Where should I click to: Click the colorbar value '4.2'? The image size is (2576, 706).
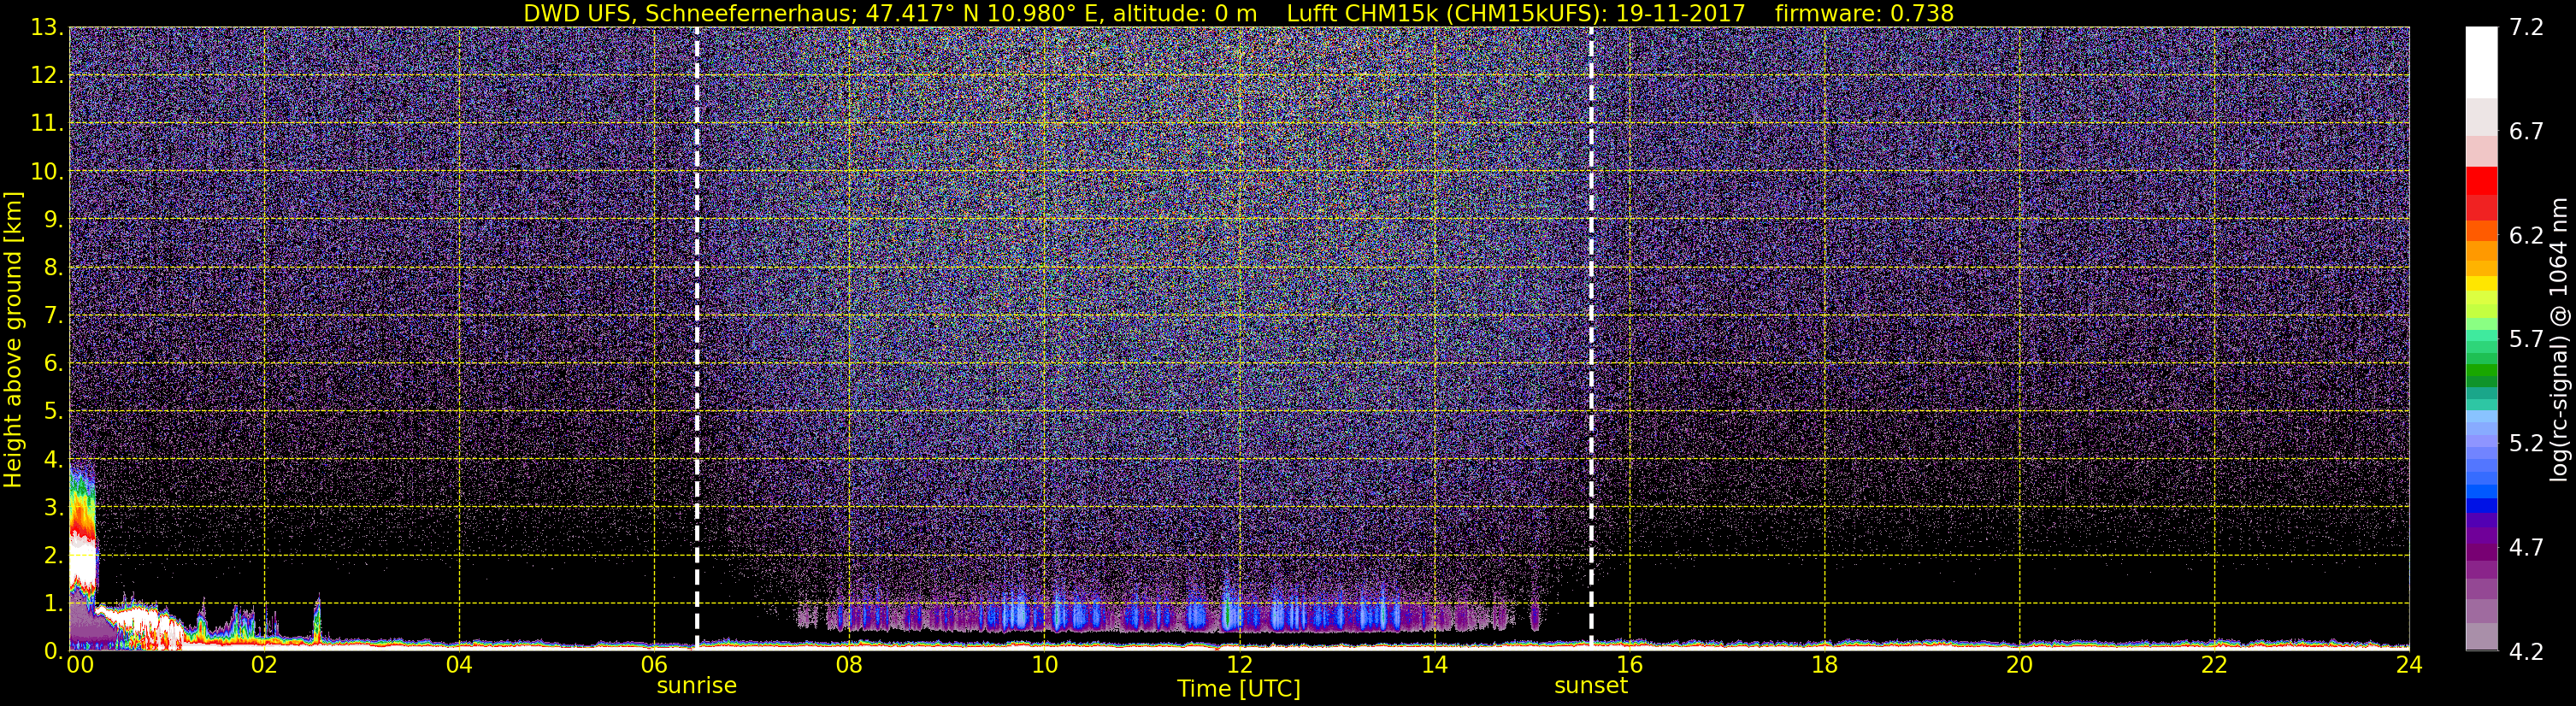coord(2526,652)
